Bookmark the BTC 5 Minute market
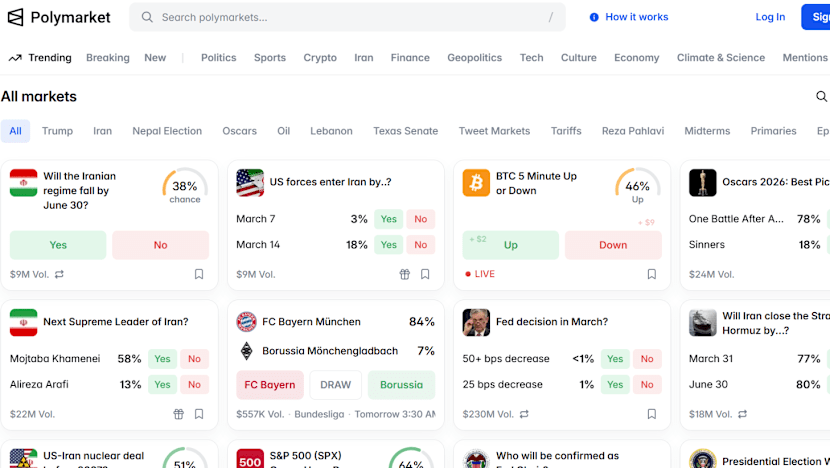 pos(652,274)
